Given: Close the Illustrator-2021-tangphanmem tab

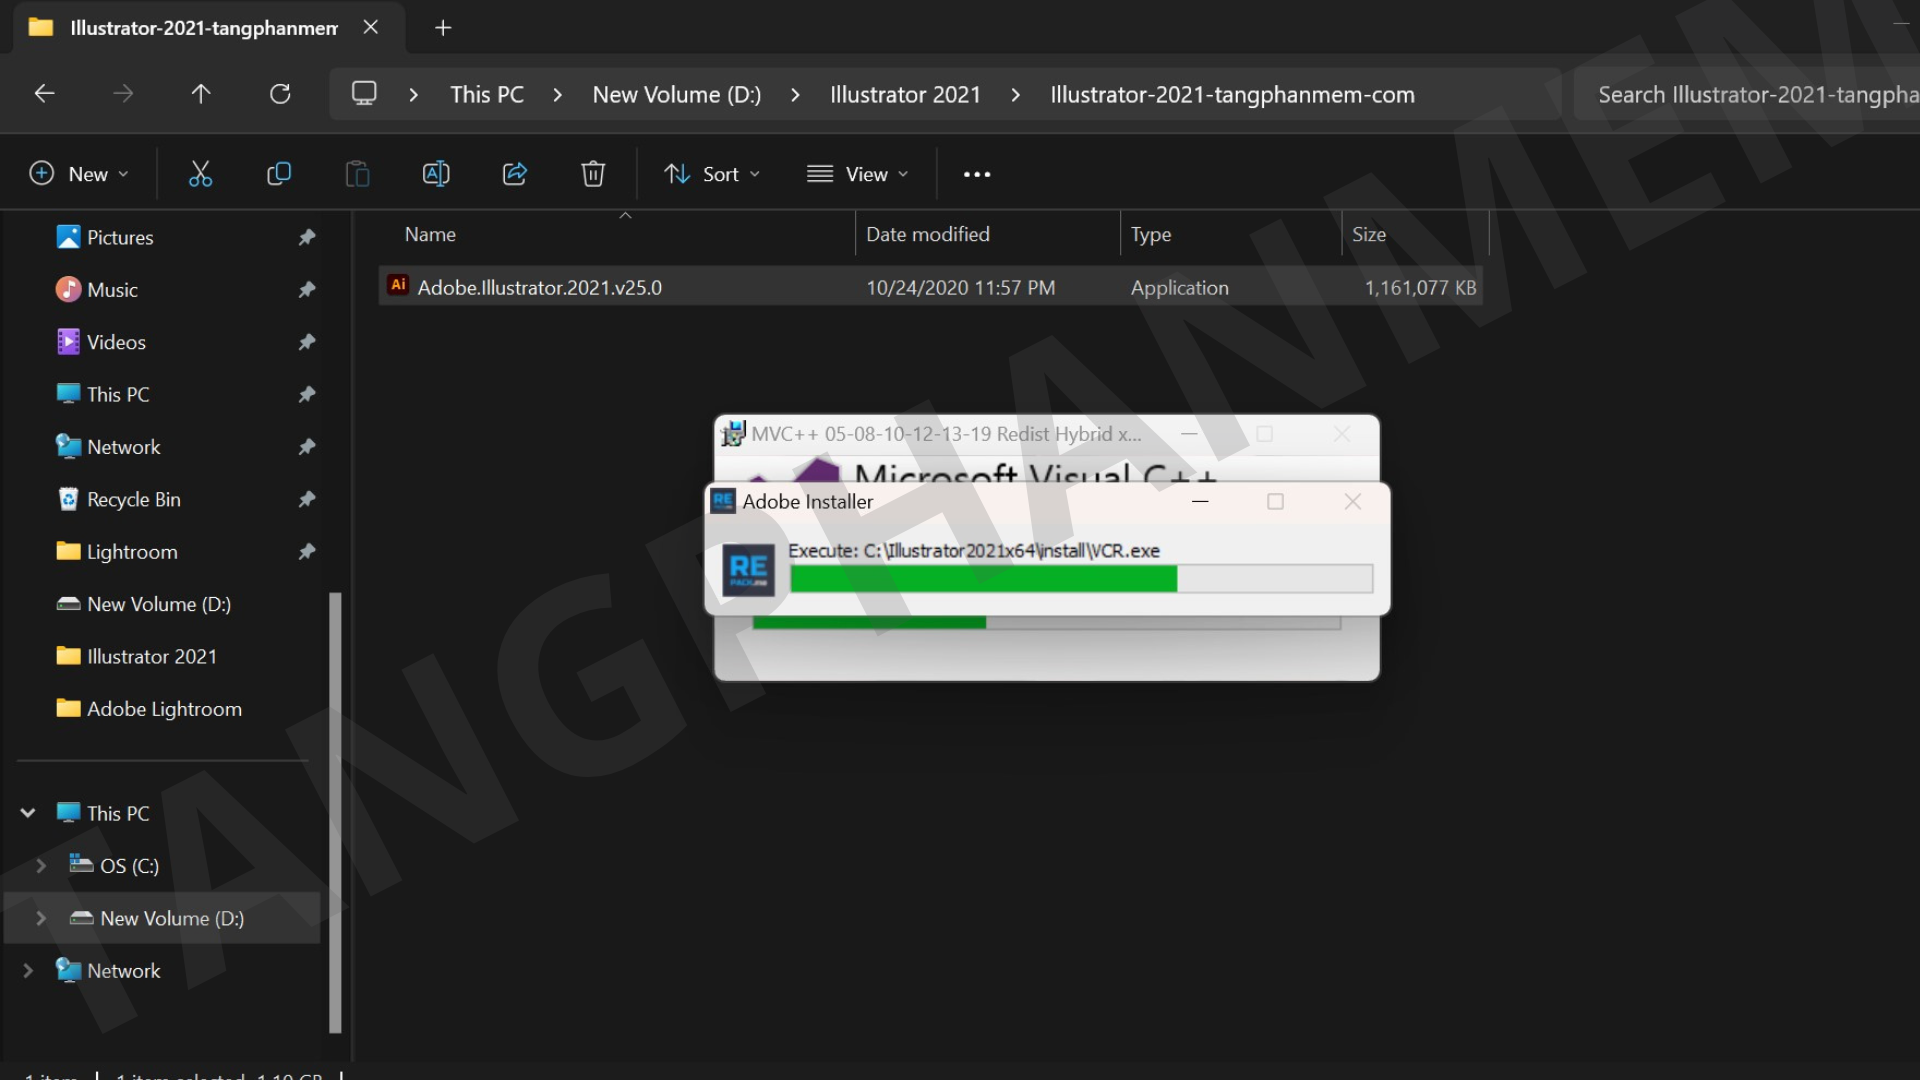Looking at the screenshot, I should [x=371, y=27].
